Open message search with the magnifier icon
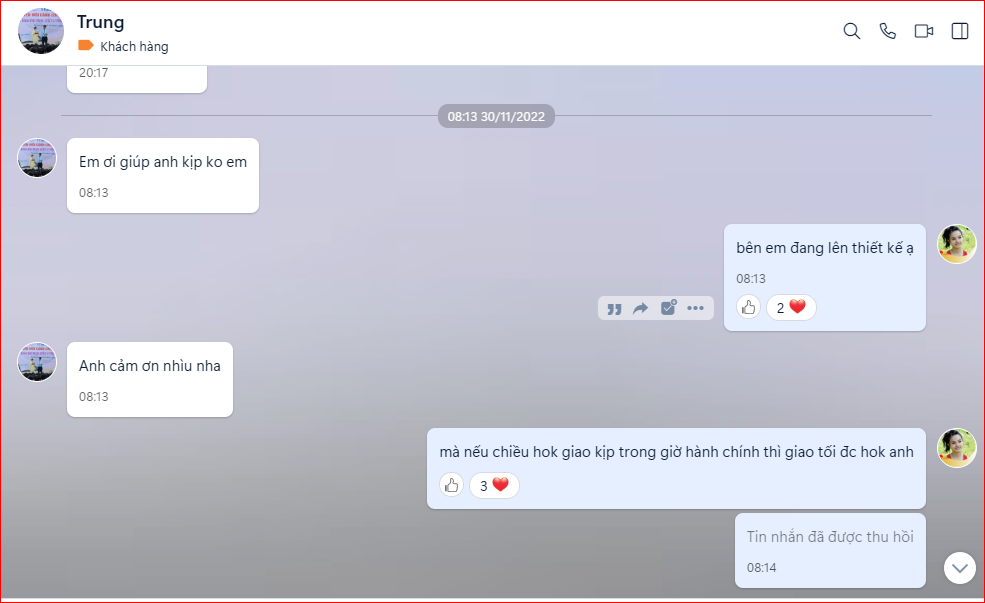Image resolution: width=985 pixels, height=603 pixels. [x=852, y=31]
